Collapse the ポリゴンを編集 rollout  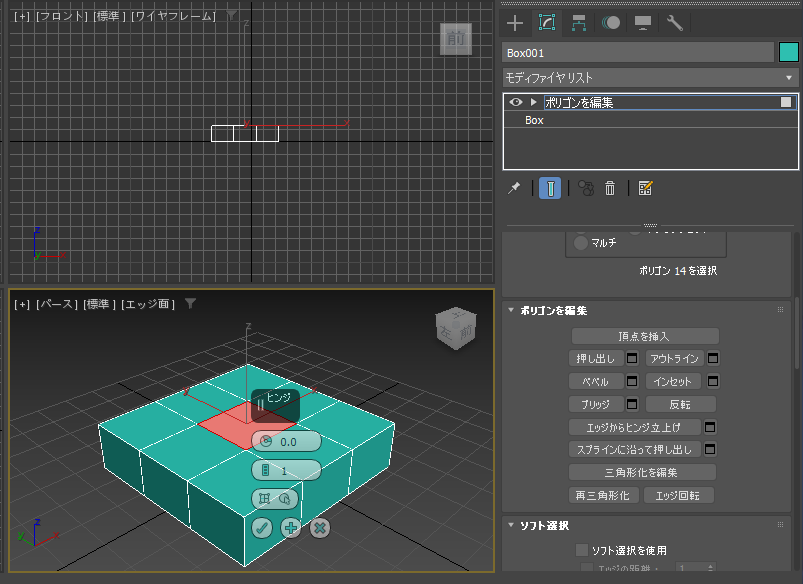click(511, 310)
